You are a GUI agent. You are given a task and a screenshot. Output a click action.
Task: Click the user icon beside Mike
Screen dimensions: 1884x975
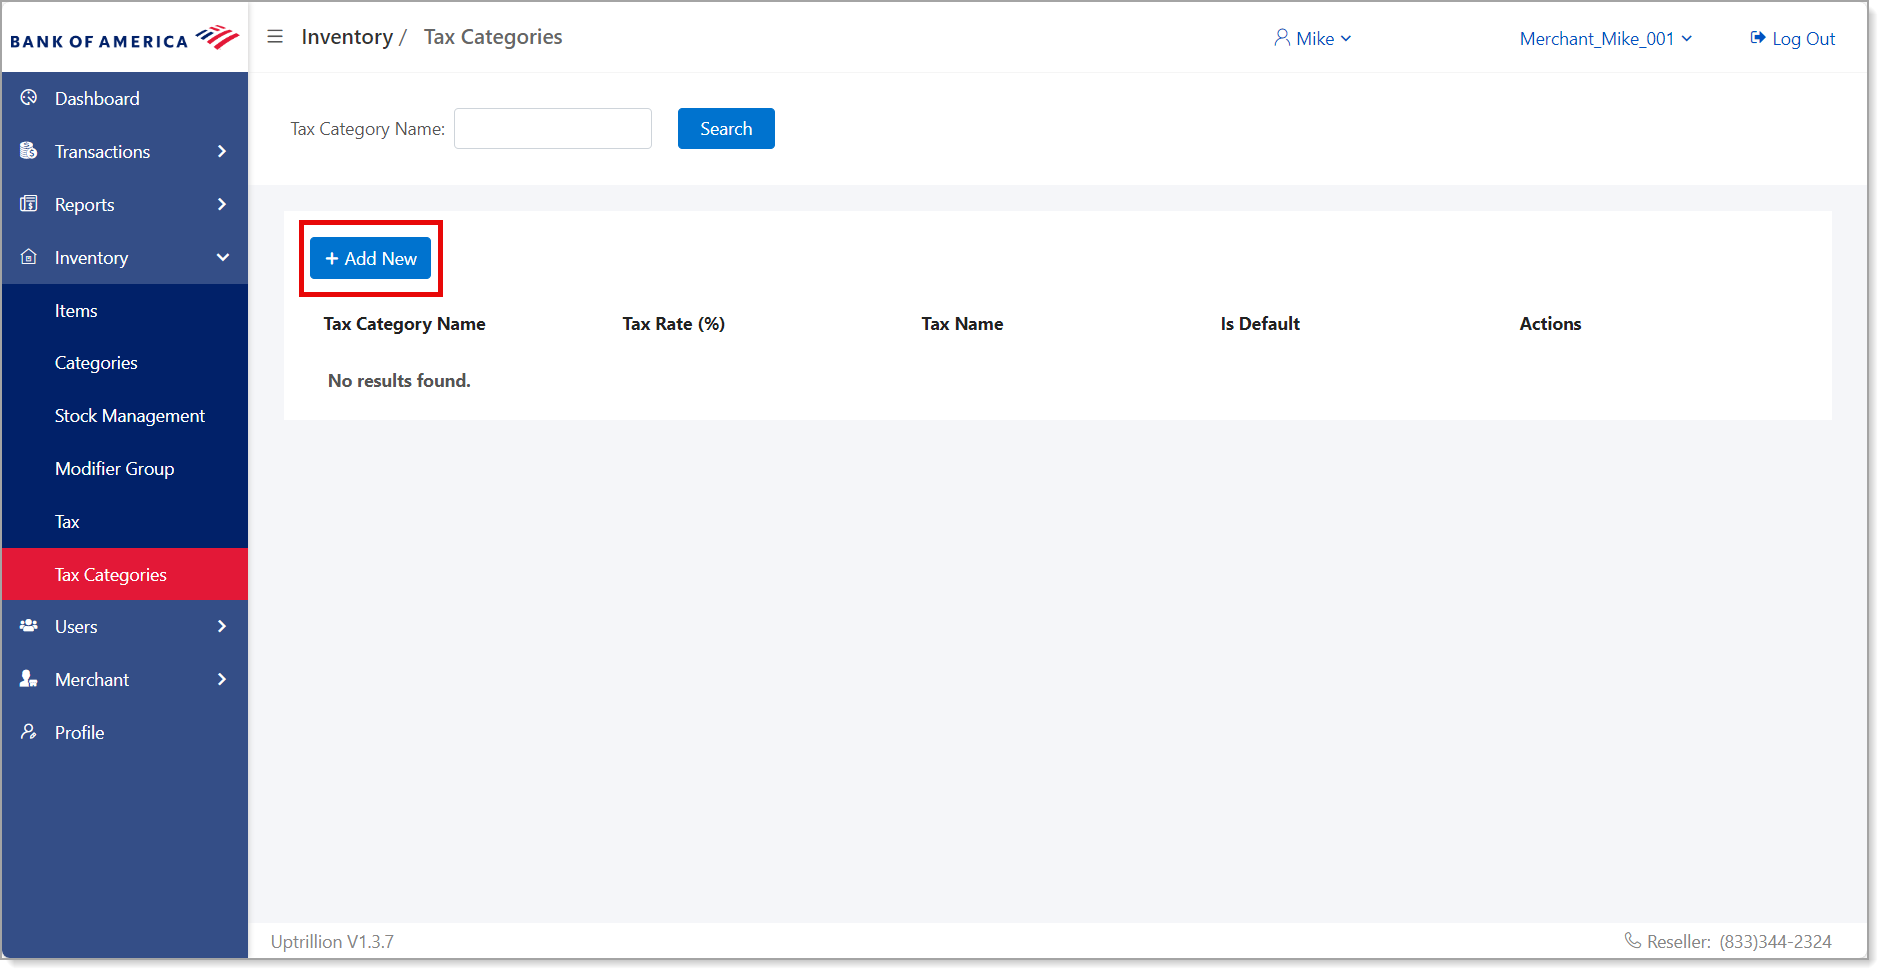[x=1282, y=38]
